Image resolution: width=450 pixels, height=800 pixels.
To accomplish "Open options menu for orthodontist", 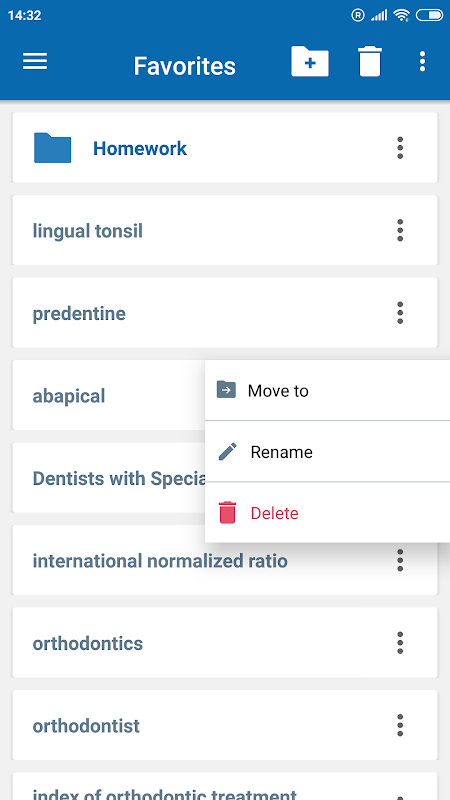I will 400,726.
